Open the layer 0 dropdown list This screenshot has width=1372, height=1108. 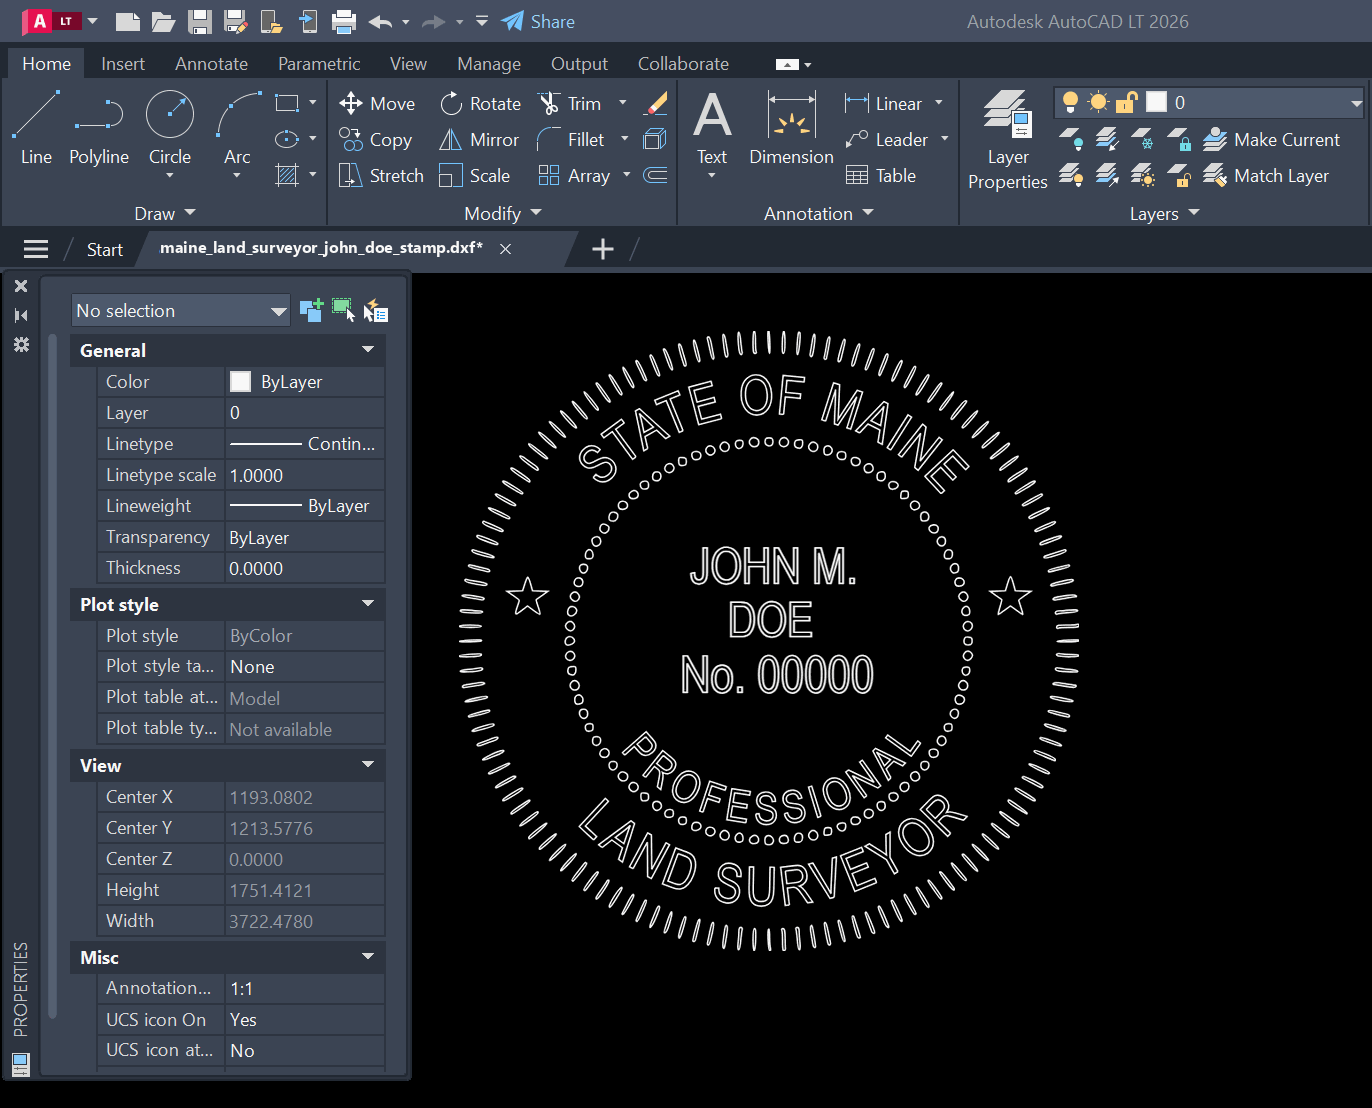(x=1356, y=103)
